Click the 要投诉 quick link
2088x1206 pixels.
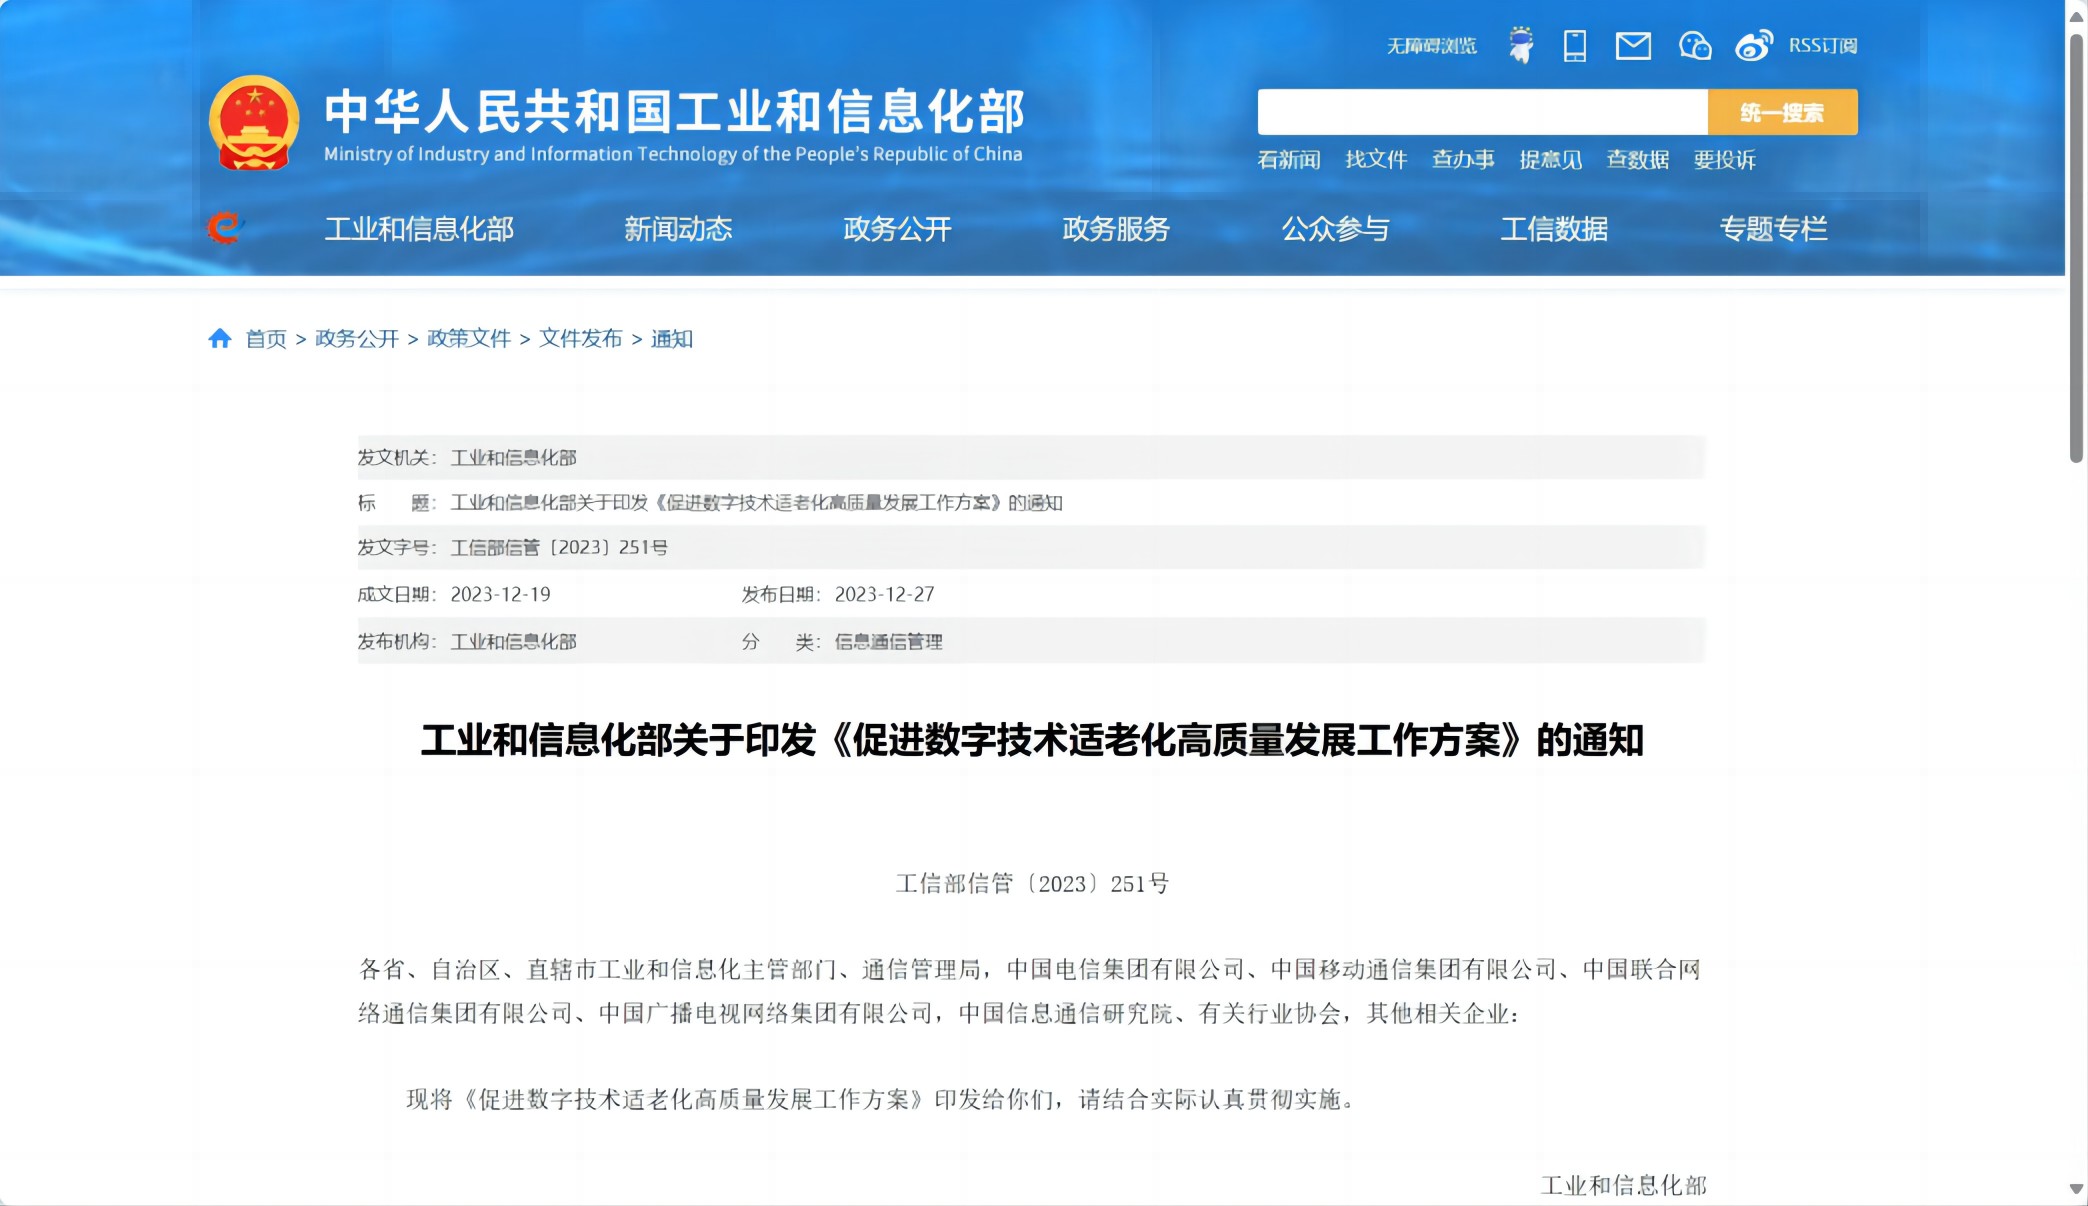click(1724, 160)
